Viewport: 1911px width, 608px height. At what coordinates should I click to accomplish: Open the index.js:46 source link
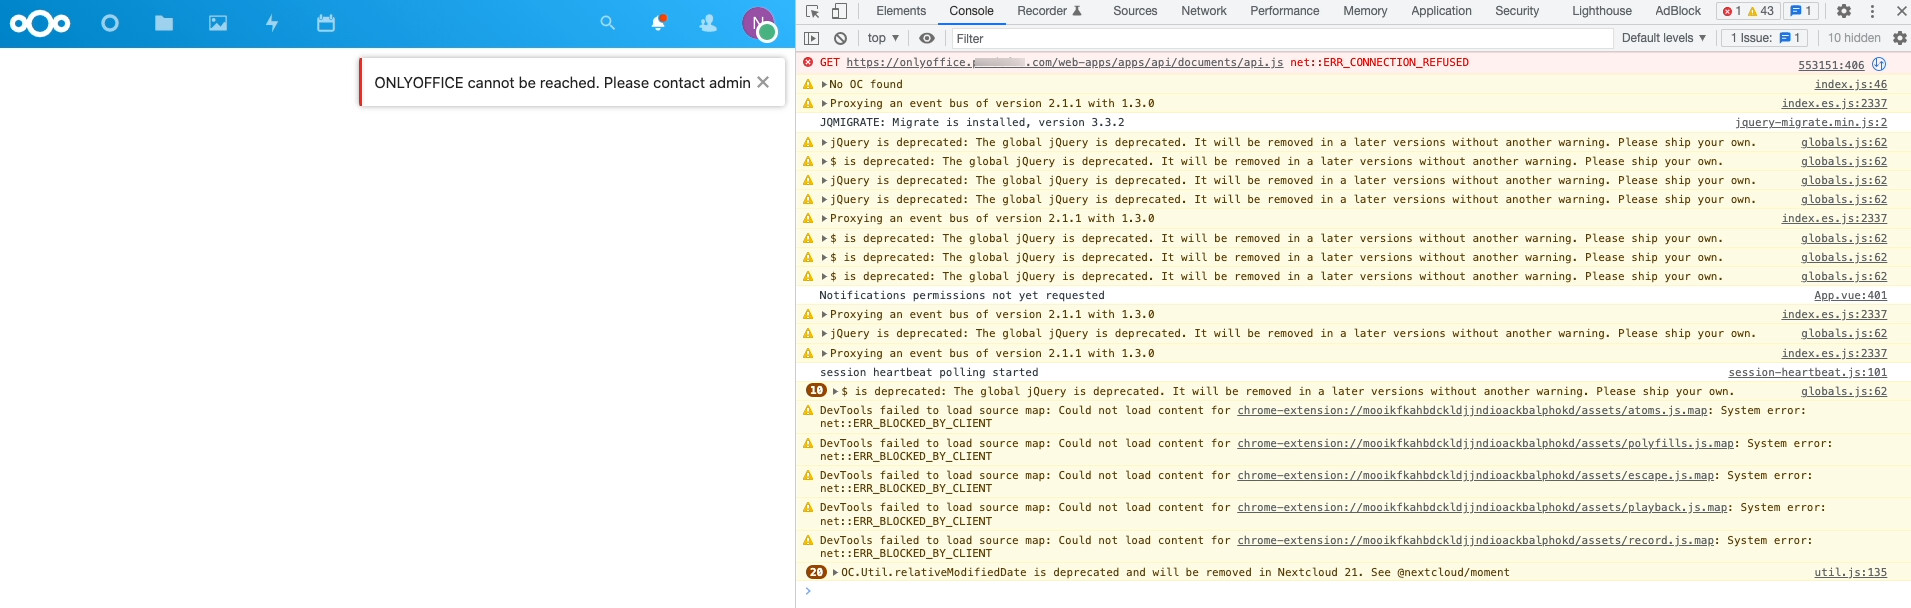pos(1851,85)
